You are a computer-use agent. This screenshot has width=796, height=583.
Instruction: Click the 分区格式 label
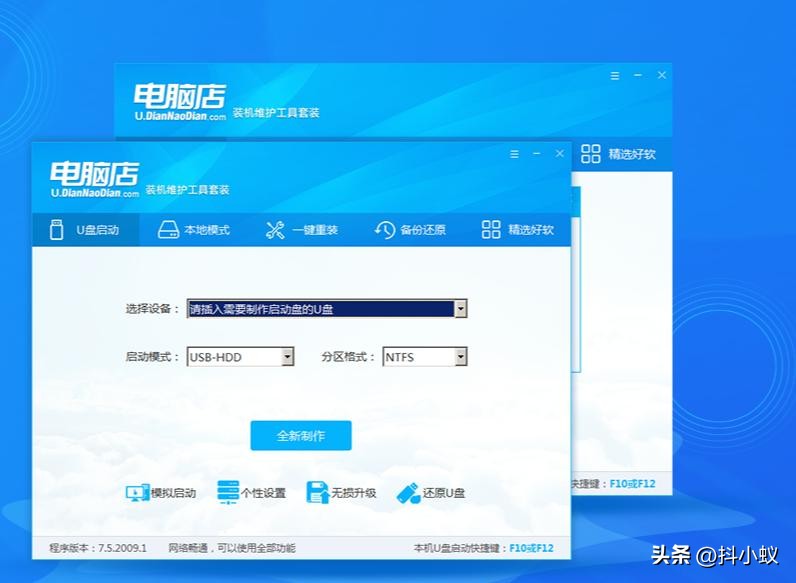(x=348, y=357)
